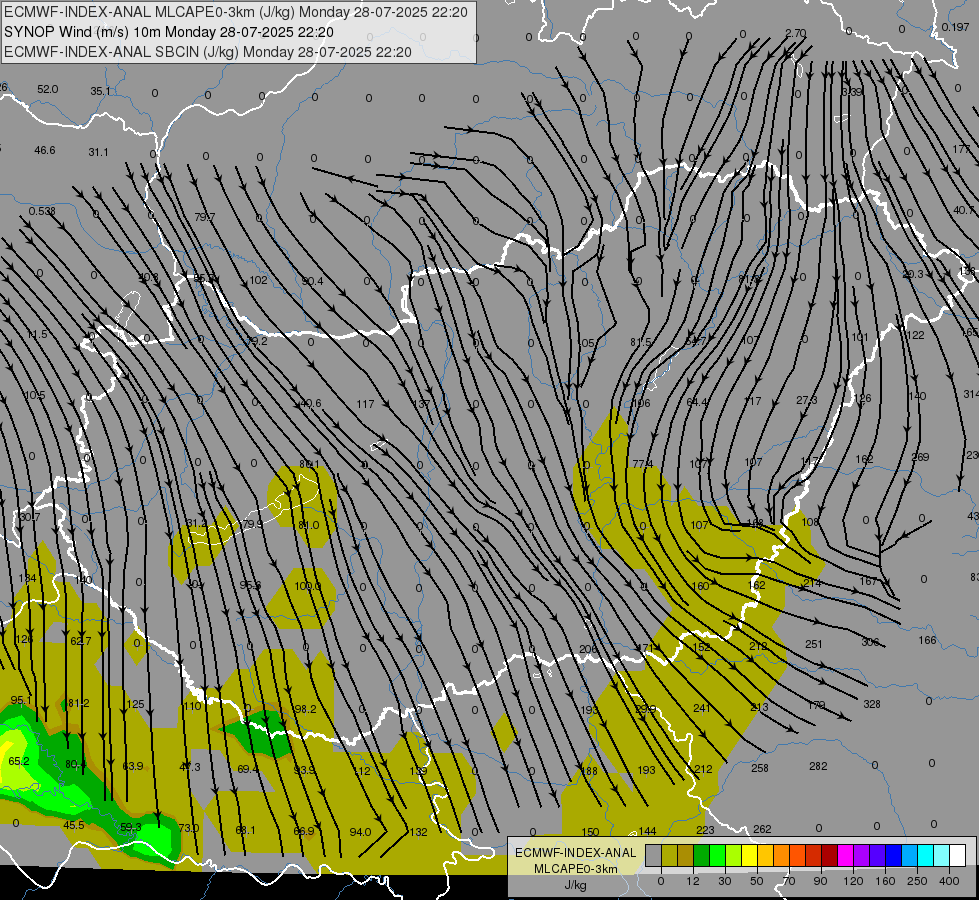Screen dimensions: 979x900
Task: Click the map value '251'
Action: [814, 644]
